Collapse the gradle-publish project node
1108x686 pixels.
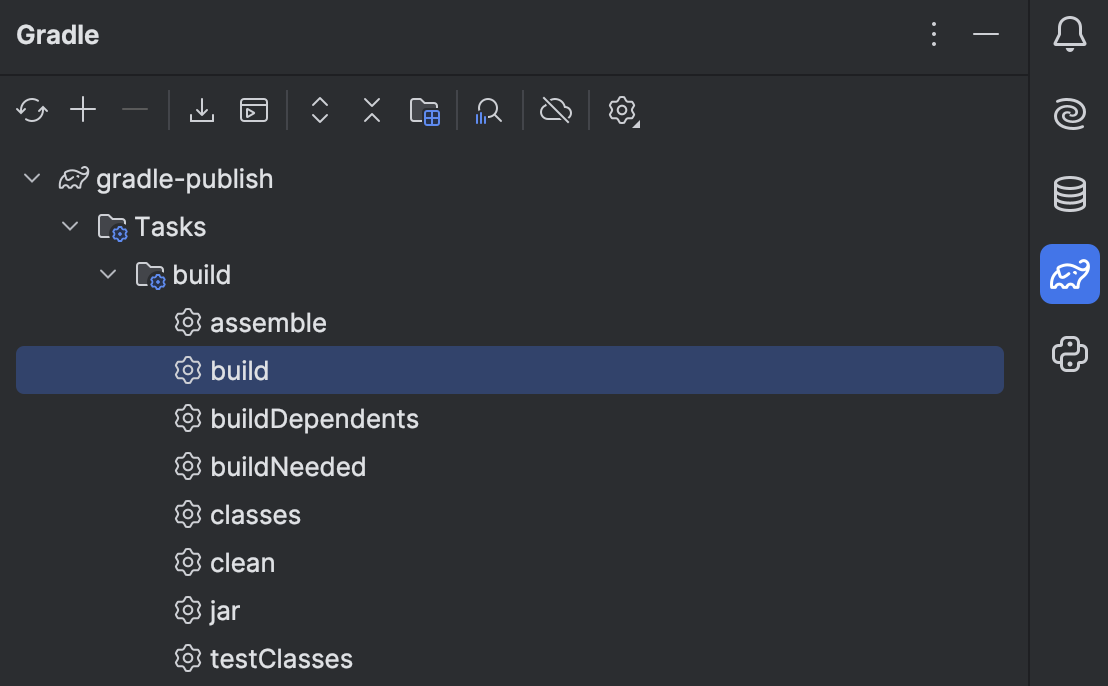click(x=32, y=179)
